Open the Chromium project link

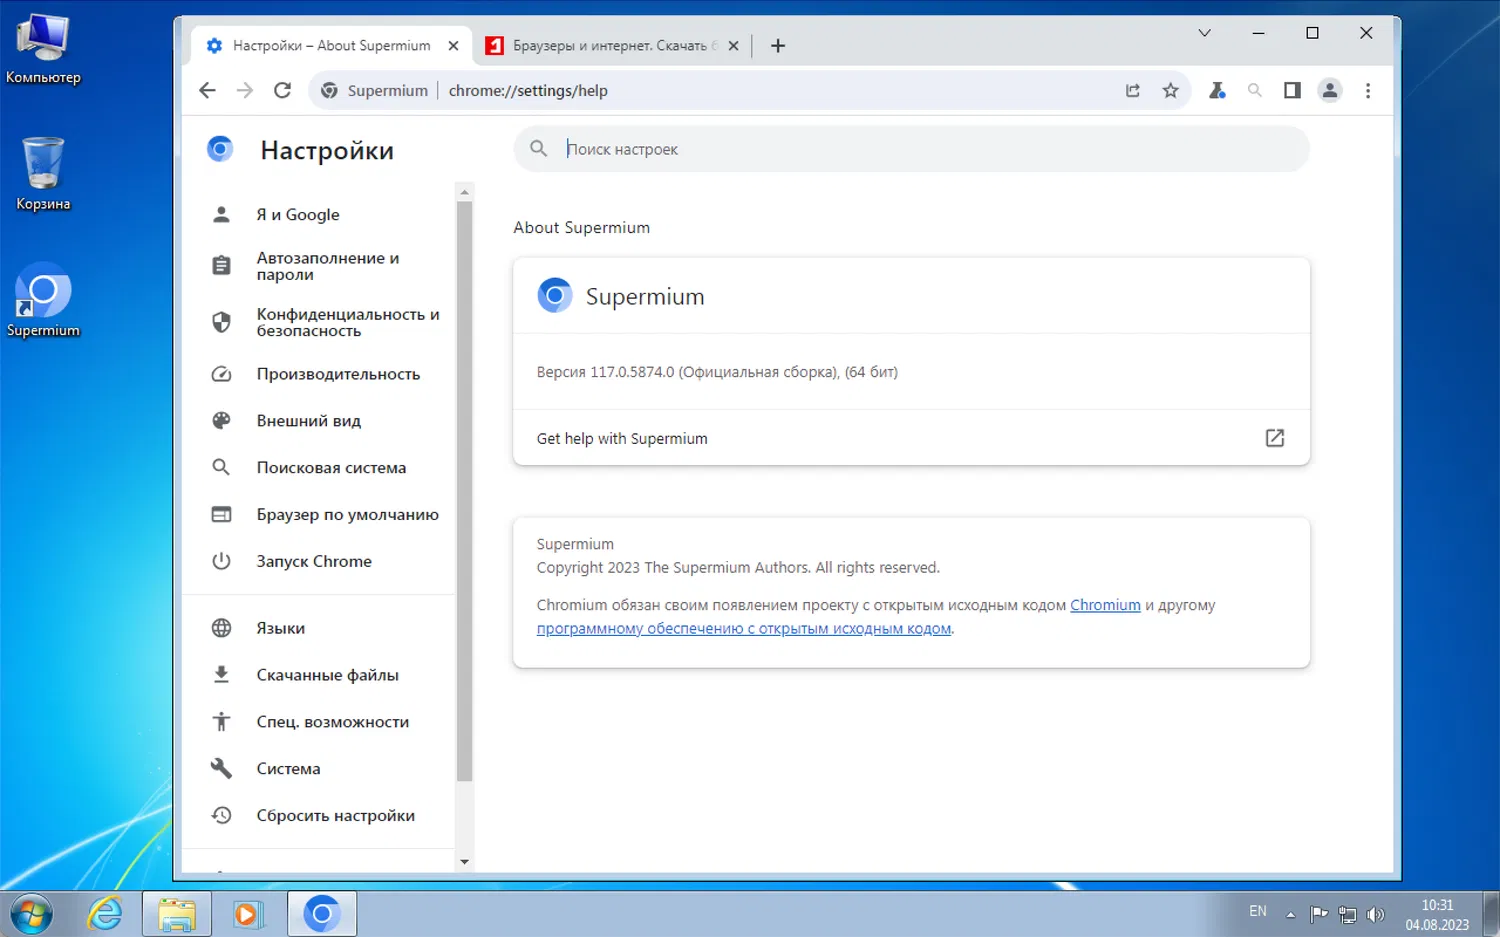pyautogui.click(x=1105, y=605)
